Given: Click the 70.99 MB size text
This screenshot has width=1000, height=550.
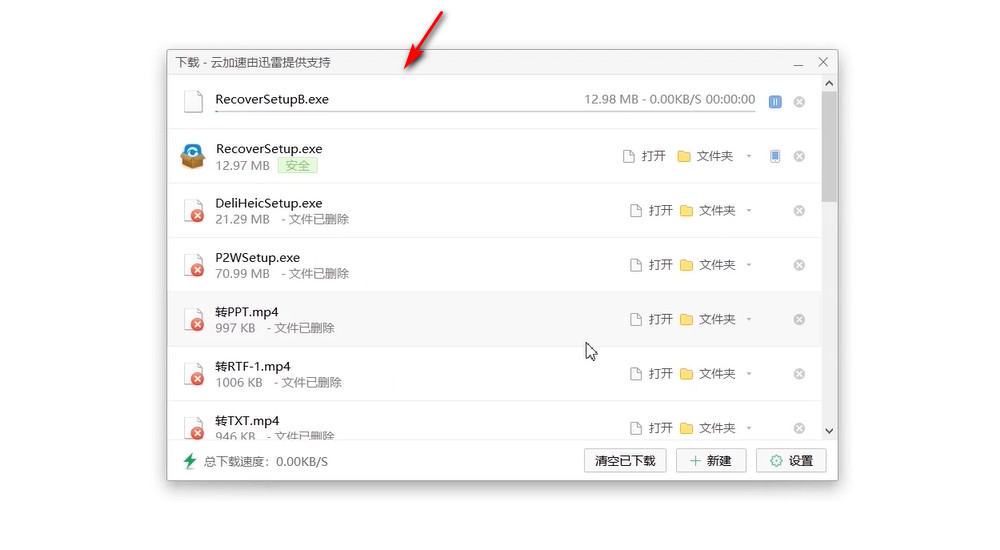Looking at the screenshot, I should click(x=242, y=274).
